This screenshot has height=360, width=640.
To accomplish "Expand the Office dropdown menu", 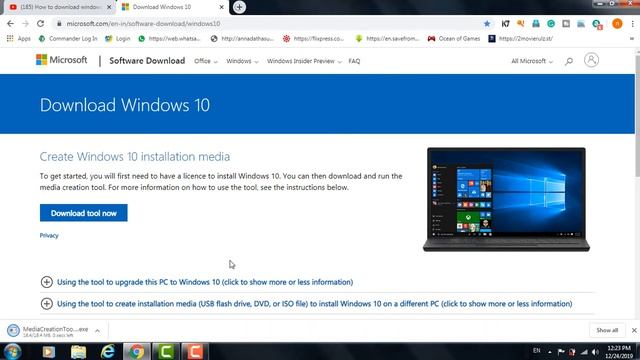I will pos(206,61).
